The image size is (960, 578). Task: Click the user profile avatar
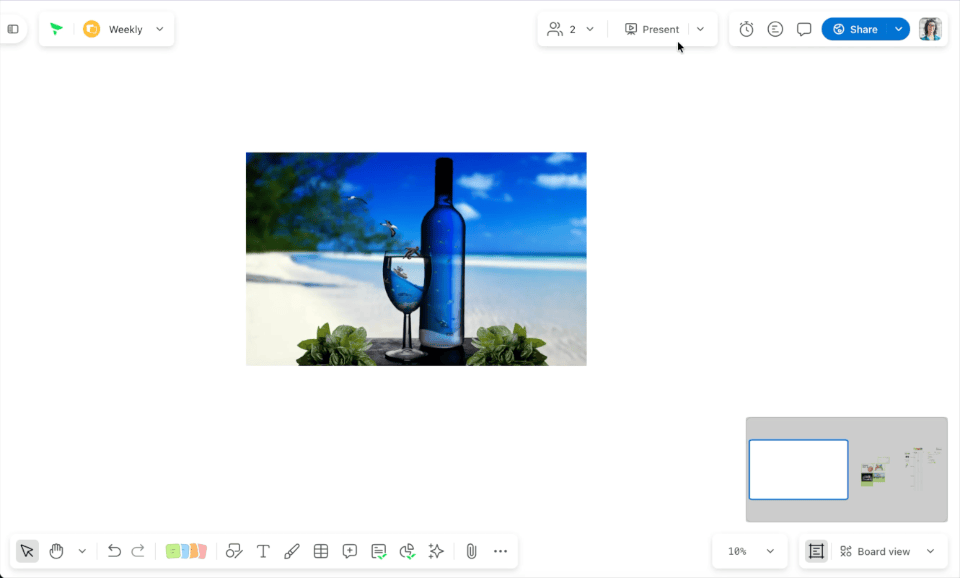point(930,29)
